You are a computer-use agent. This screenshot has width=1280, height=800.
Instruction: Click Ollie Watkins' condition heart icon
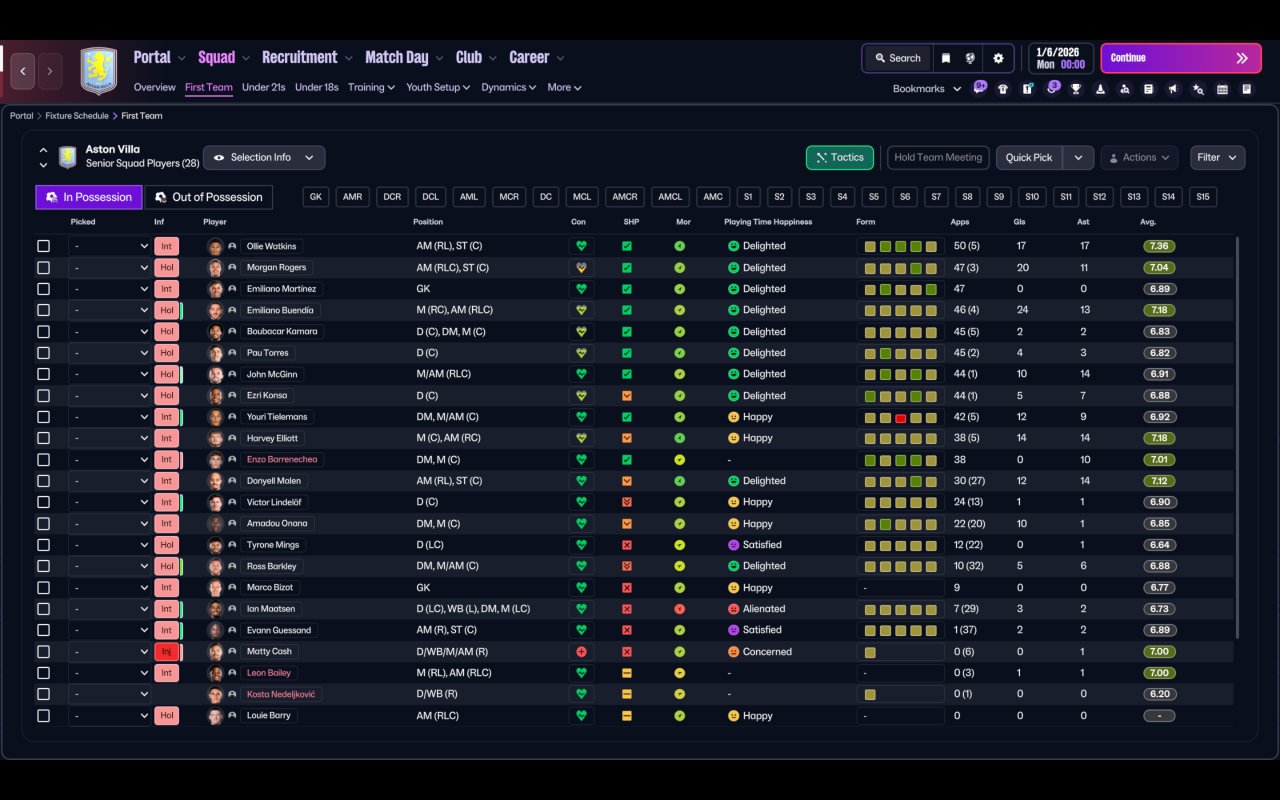(x=581, y=246)
